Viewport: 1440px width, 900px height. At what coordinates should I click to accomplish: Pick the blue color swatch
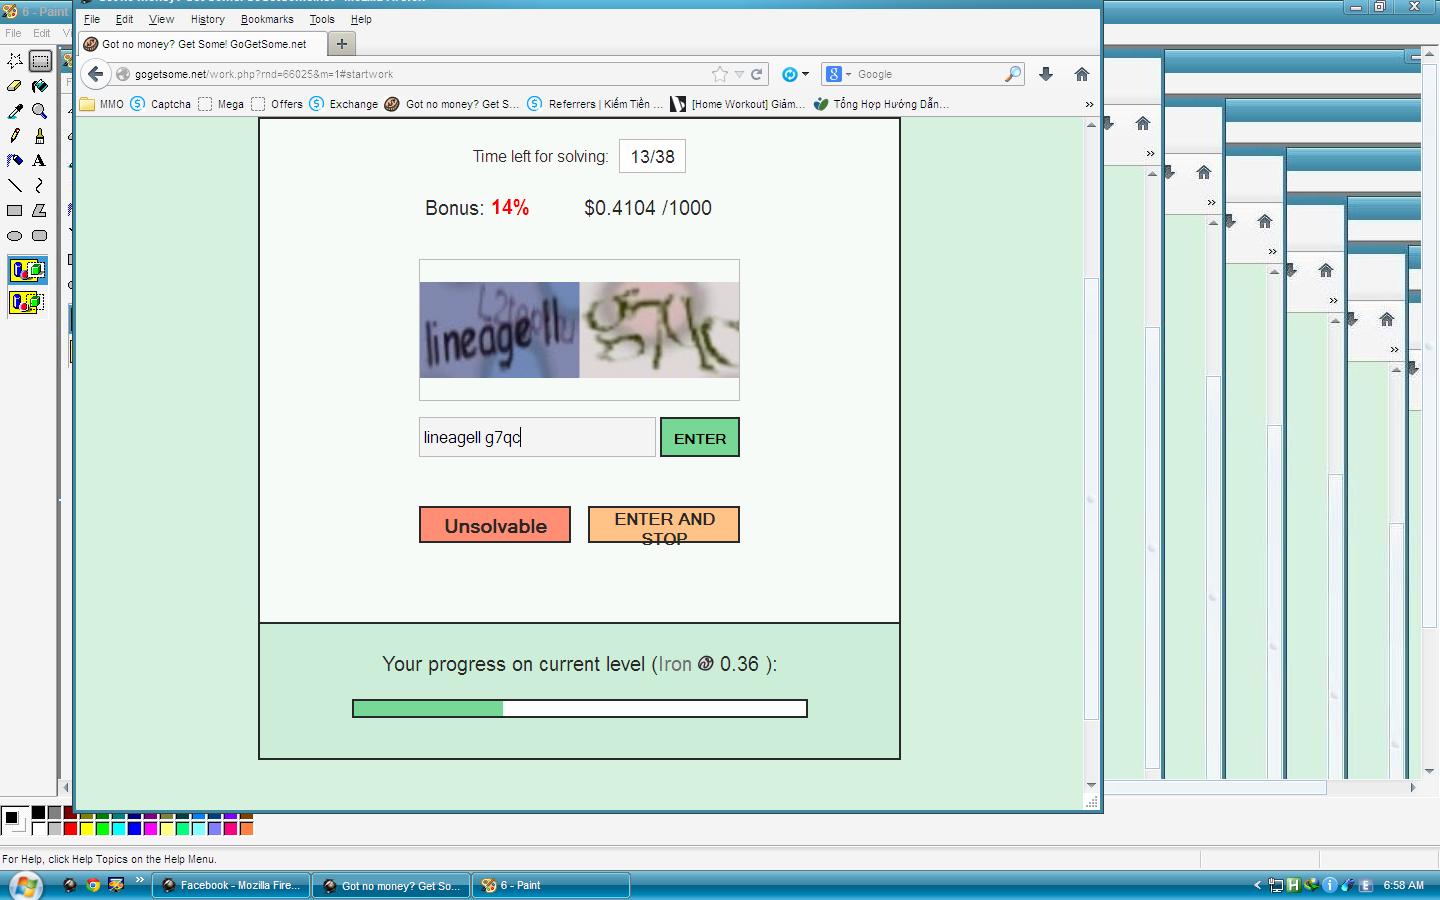134,828
